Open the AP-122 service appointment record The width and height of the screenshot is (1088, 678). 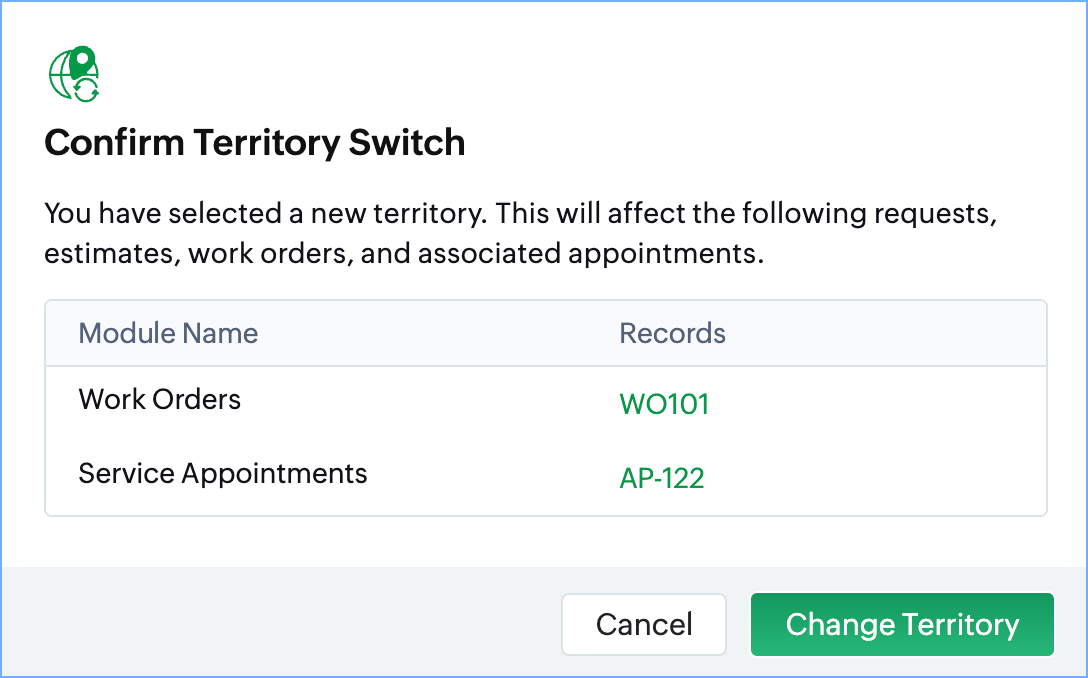[662, 478]
